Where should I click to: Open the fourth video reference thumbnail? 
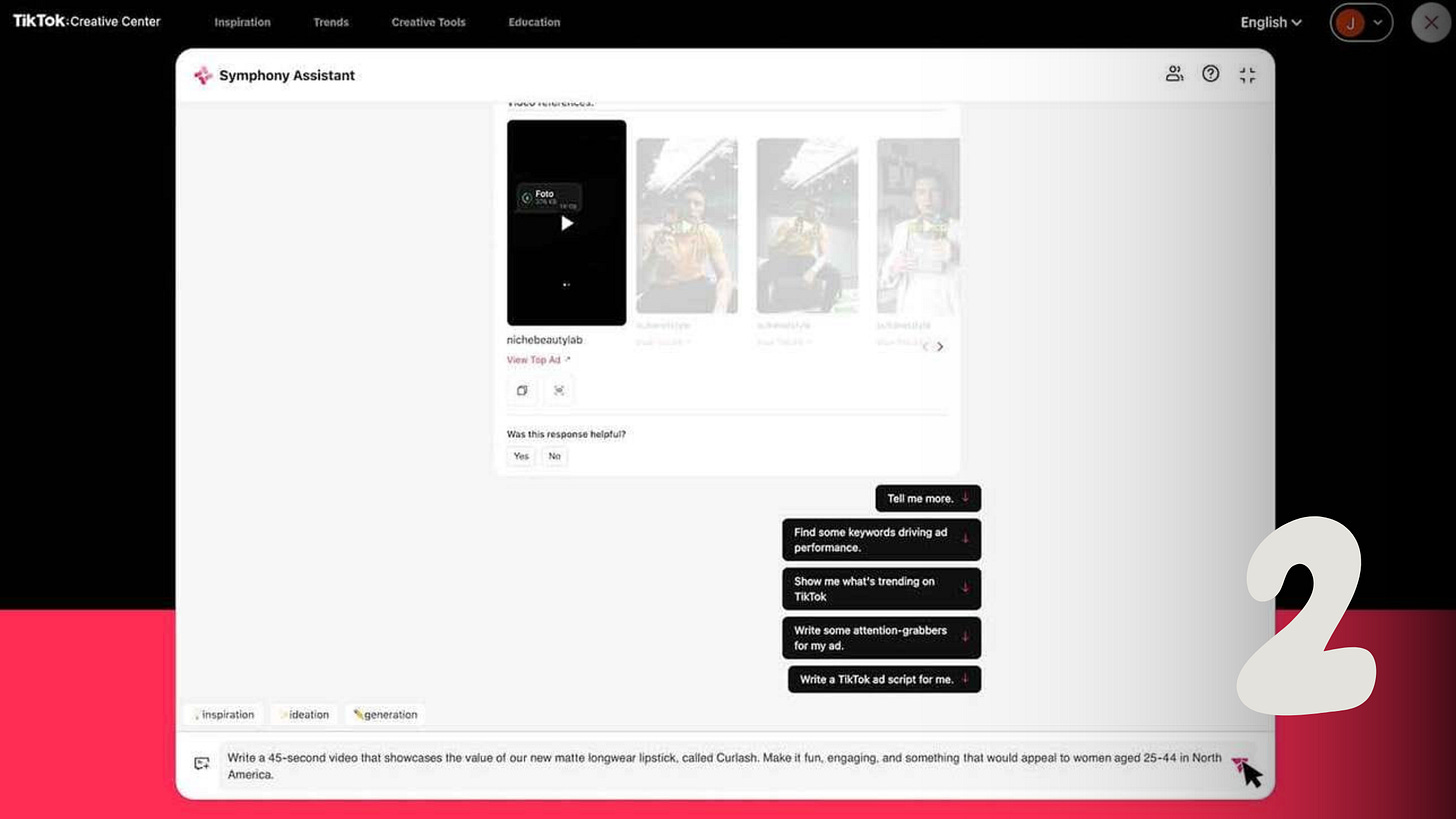pyautogui.click(x=918, y=226)
